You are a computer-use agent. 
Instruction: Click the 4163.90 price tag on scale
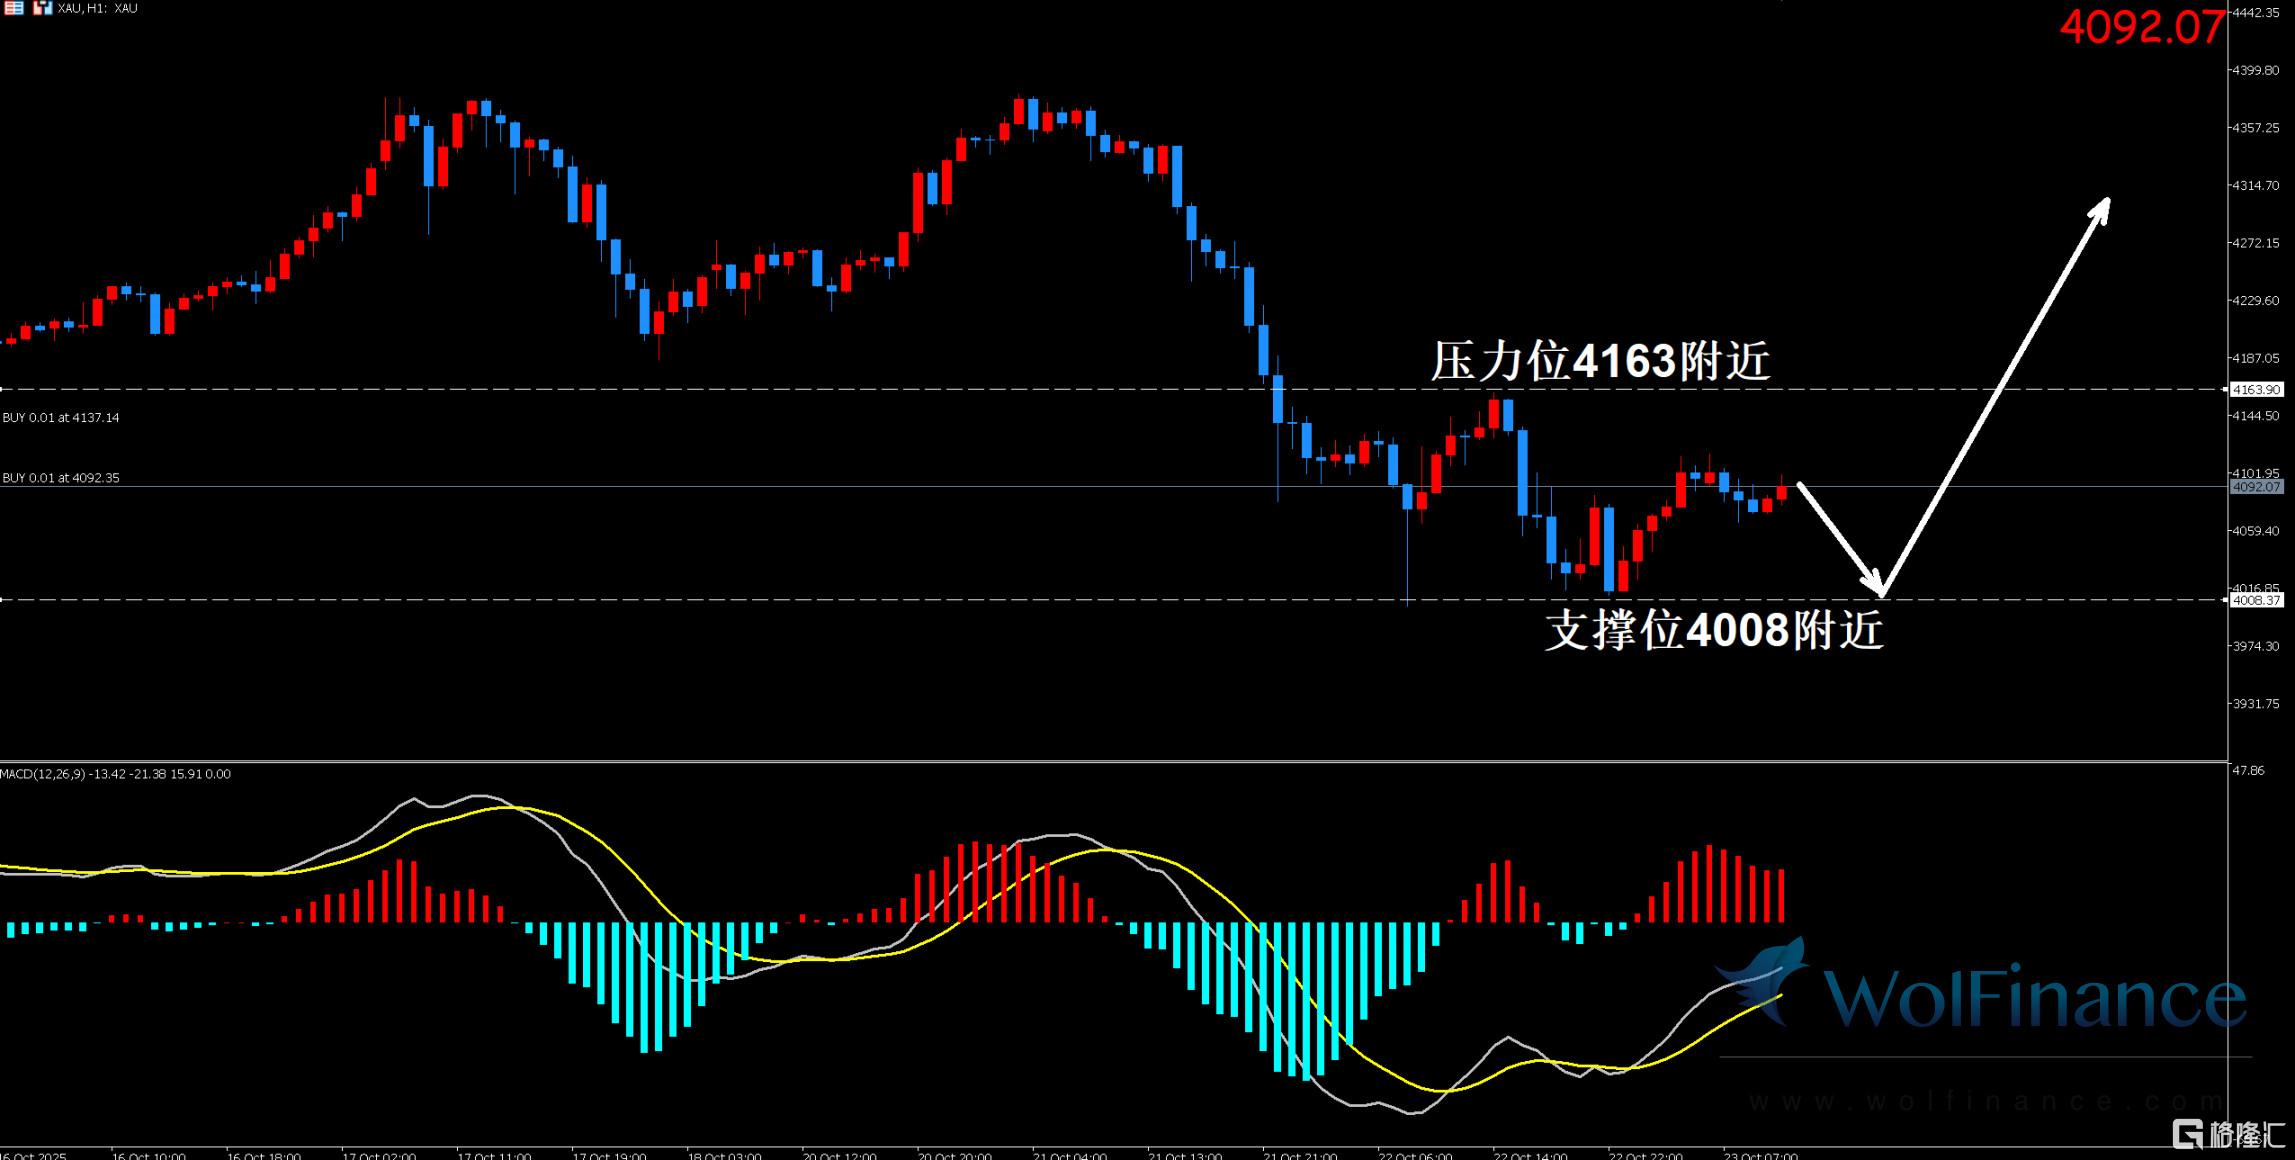click(2256, 389)
